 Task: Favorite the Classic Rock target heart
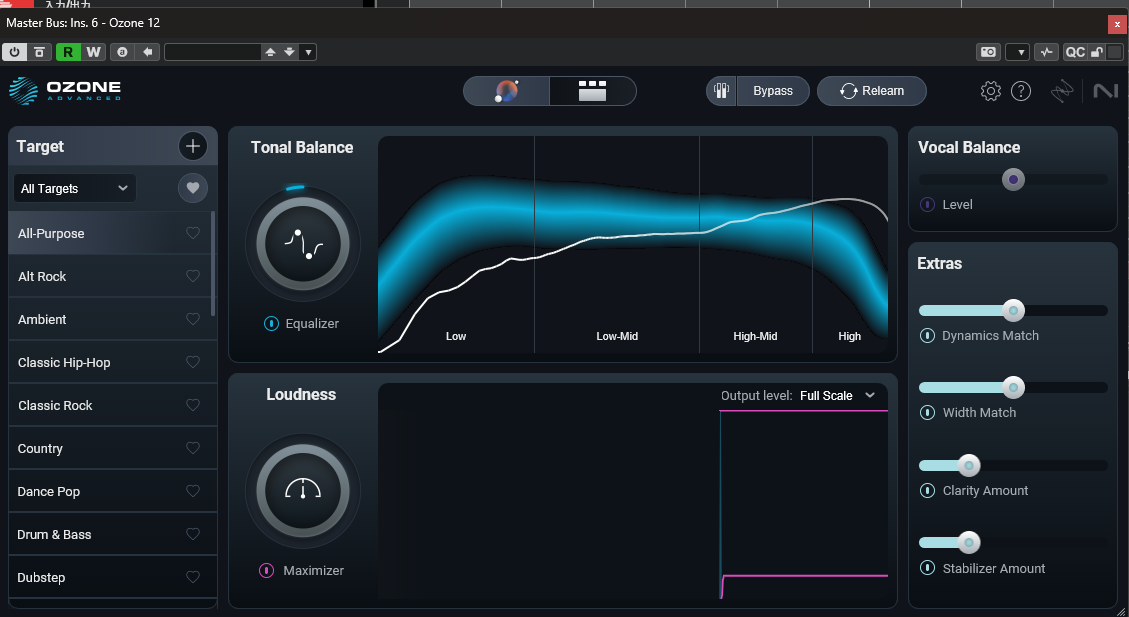coord(192,405)
